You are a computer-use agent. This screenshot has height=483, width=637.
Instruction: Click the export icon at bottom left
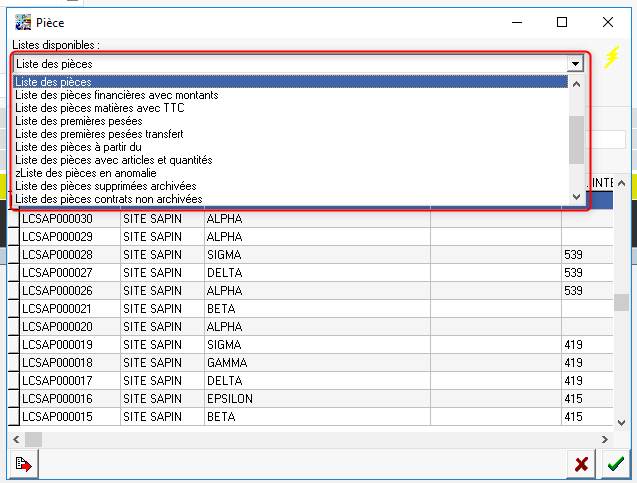coord(22,463)
